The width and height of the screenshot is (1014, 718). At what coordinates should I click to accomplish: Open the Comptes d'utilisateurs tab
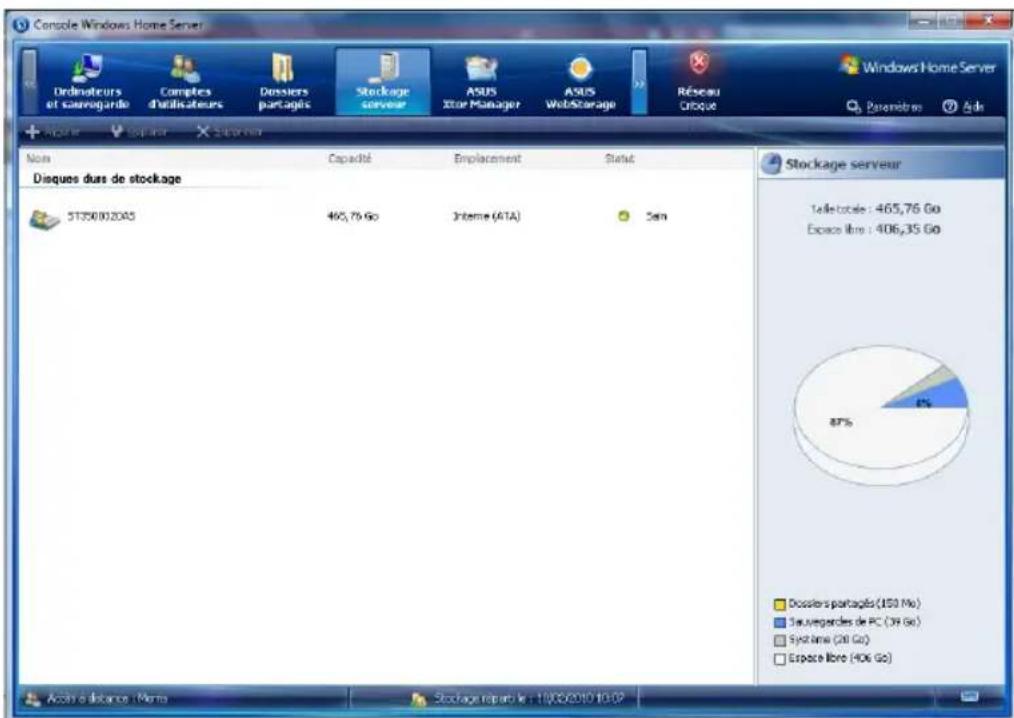[x=186, y=82]
